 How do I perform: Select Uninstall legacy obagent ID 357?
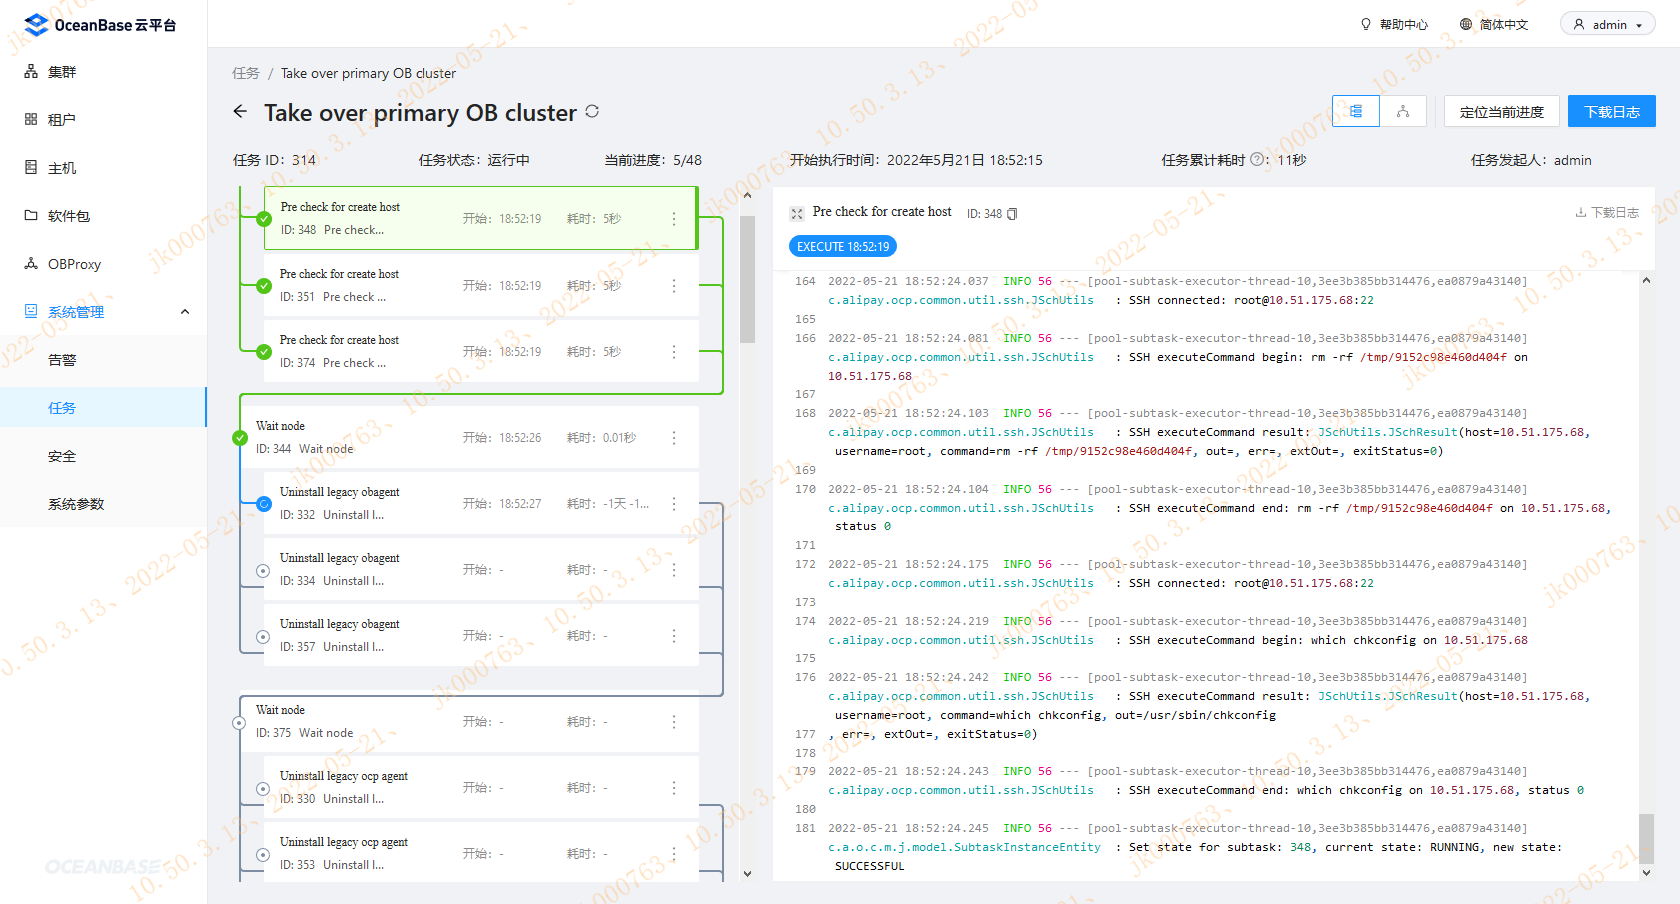coord(480,635)
